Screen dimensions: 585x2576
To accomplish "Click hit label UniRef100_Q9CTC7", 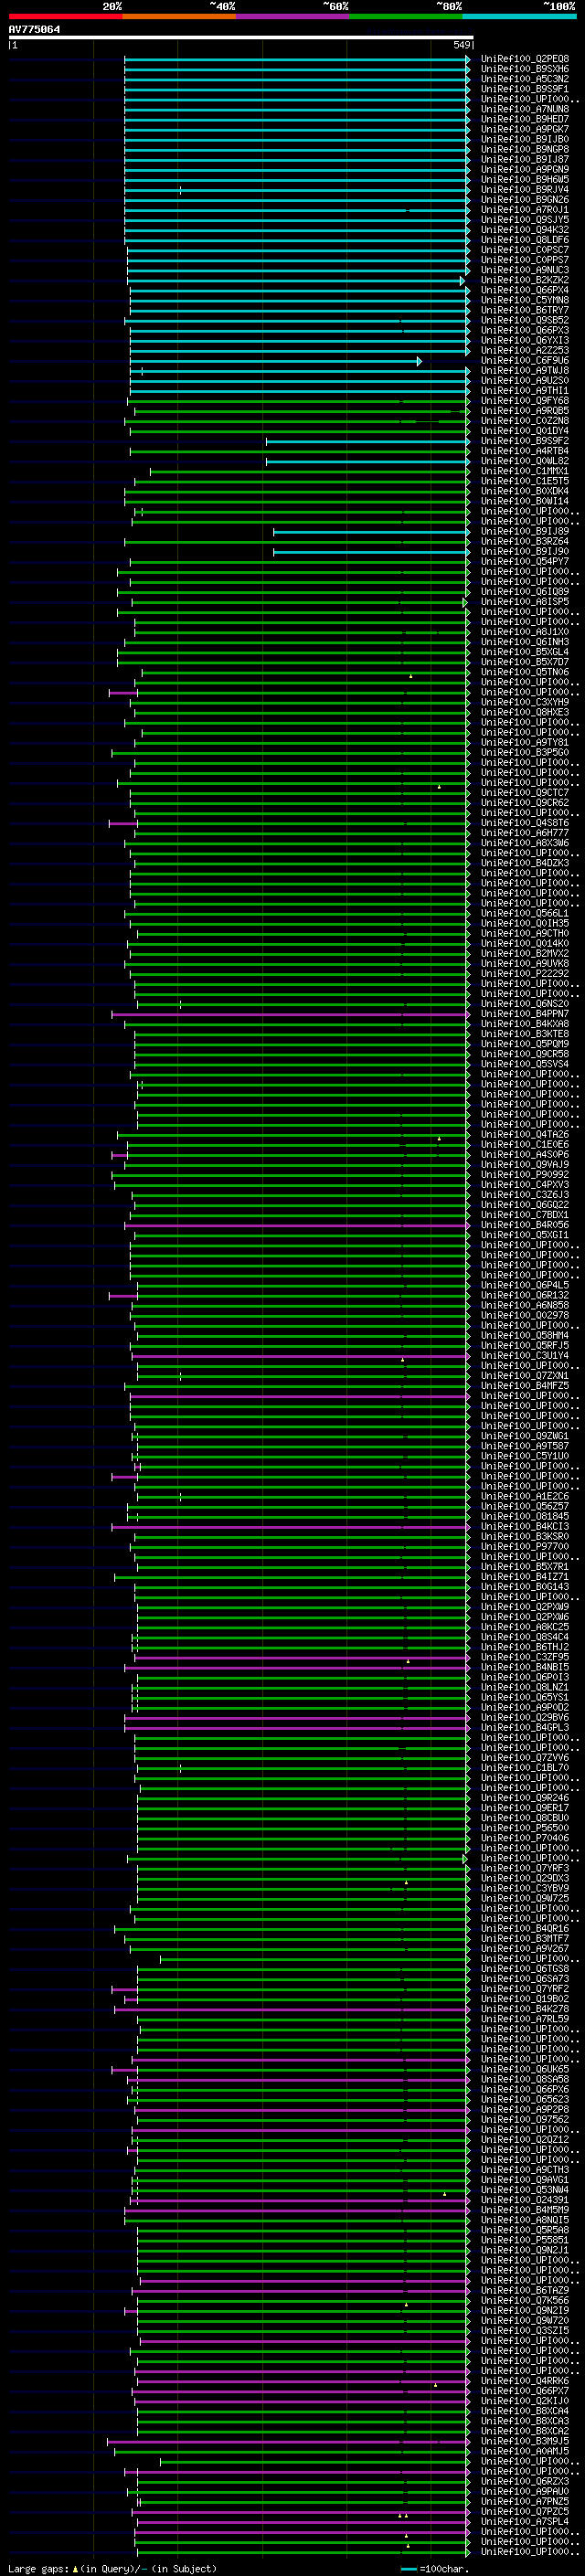I will pos(525,793).
